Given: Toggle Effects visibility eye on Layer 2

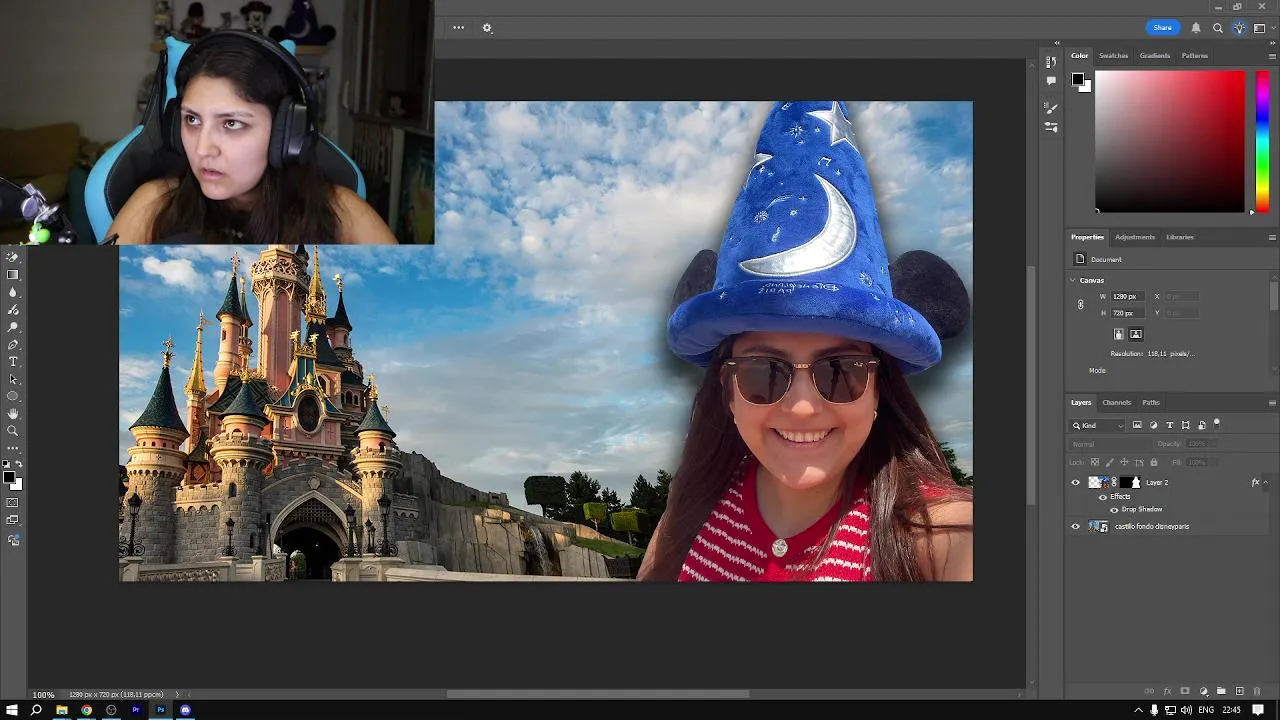Looking at the screenshot, I should pos(1103,496).
